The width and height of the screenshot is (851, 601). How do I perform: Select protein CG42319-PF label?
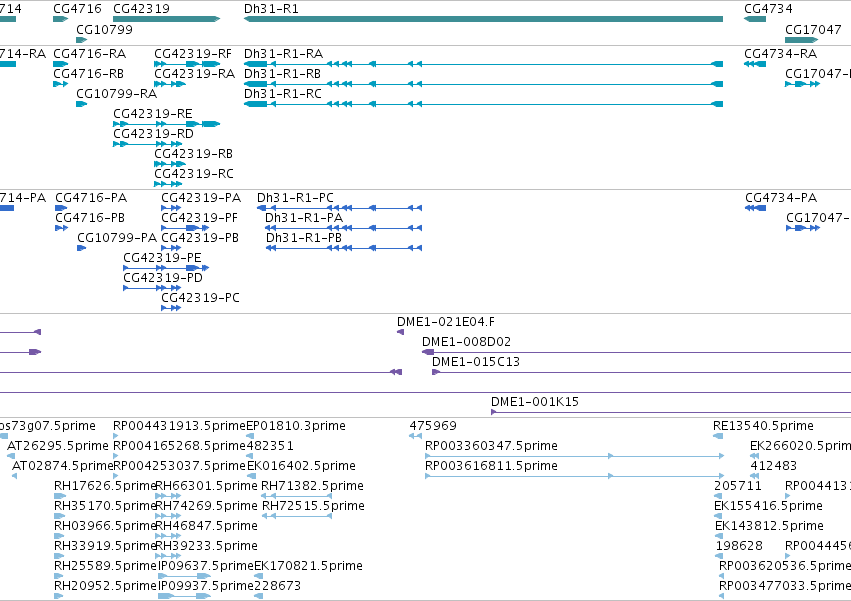pos(200,218)
